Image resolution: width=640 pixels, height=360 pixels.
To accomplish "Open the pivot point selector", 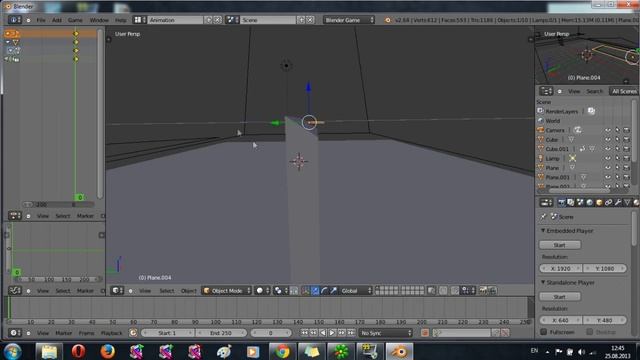I will tap(280, 291).
